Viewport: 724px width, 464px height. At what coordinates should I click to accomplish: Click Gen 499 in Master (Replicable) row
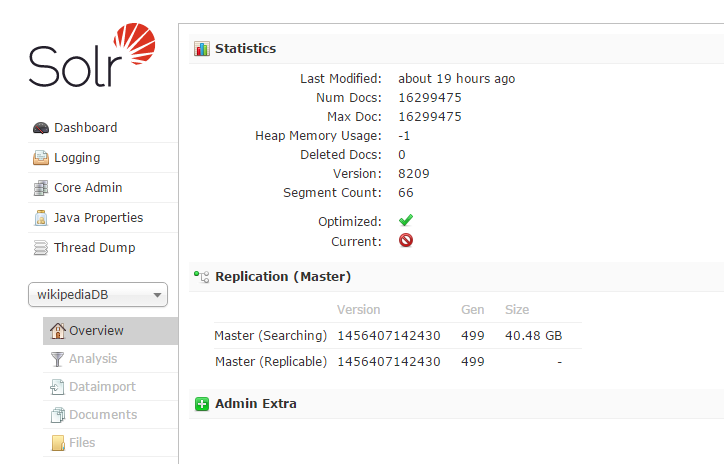click(x=473, y=362)
